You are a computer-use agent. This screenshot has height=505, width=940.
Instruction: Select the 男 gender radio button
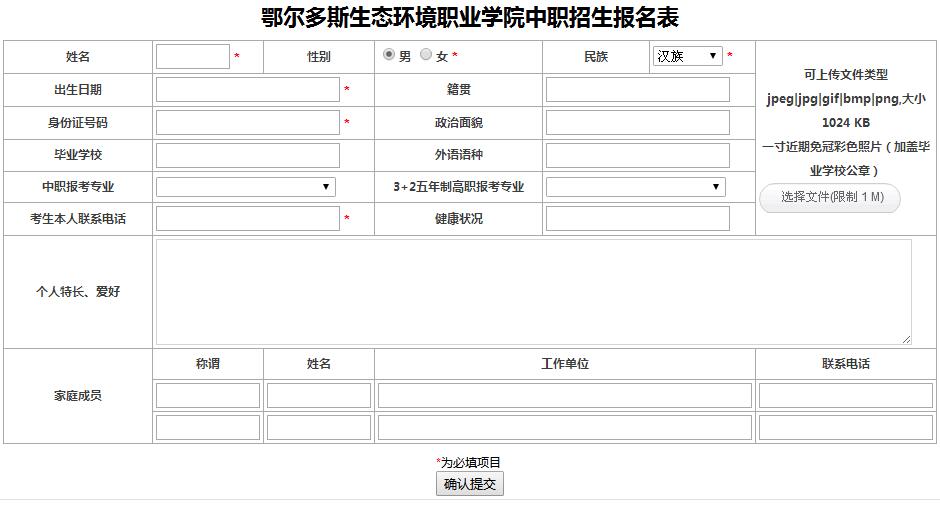(389, 55)
